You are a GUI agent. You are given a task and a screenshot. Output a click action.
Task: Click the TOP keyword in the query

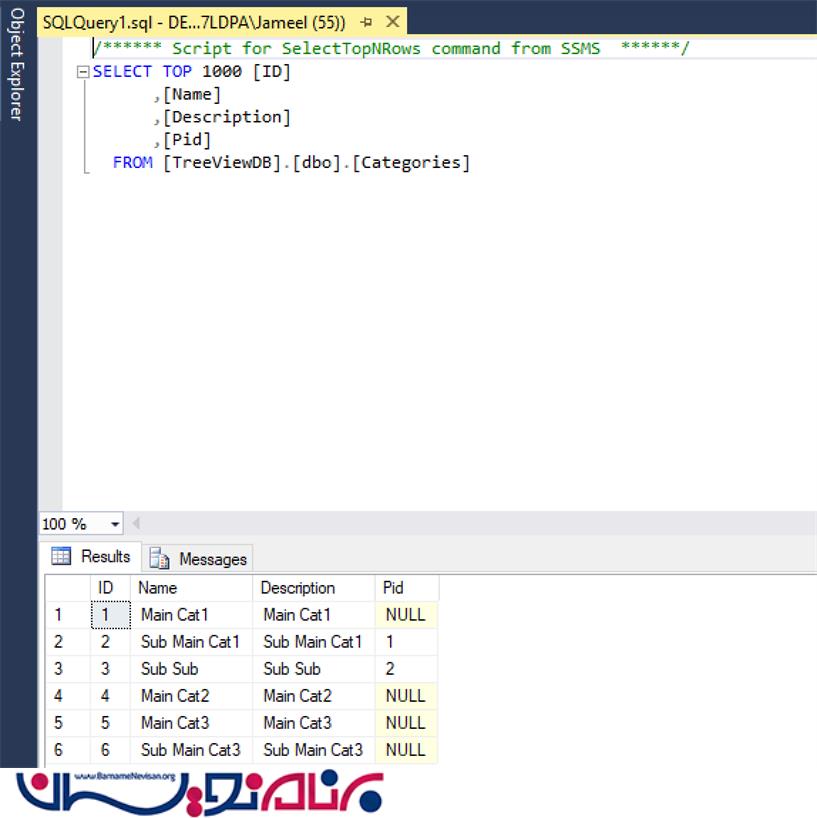[177, 71]
